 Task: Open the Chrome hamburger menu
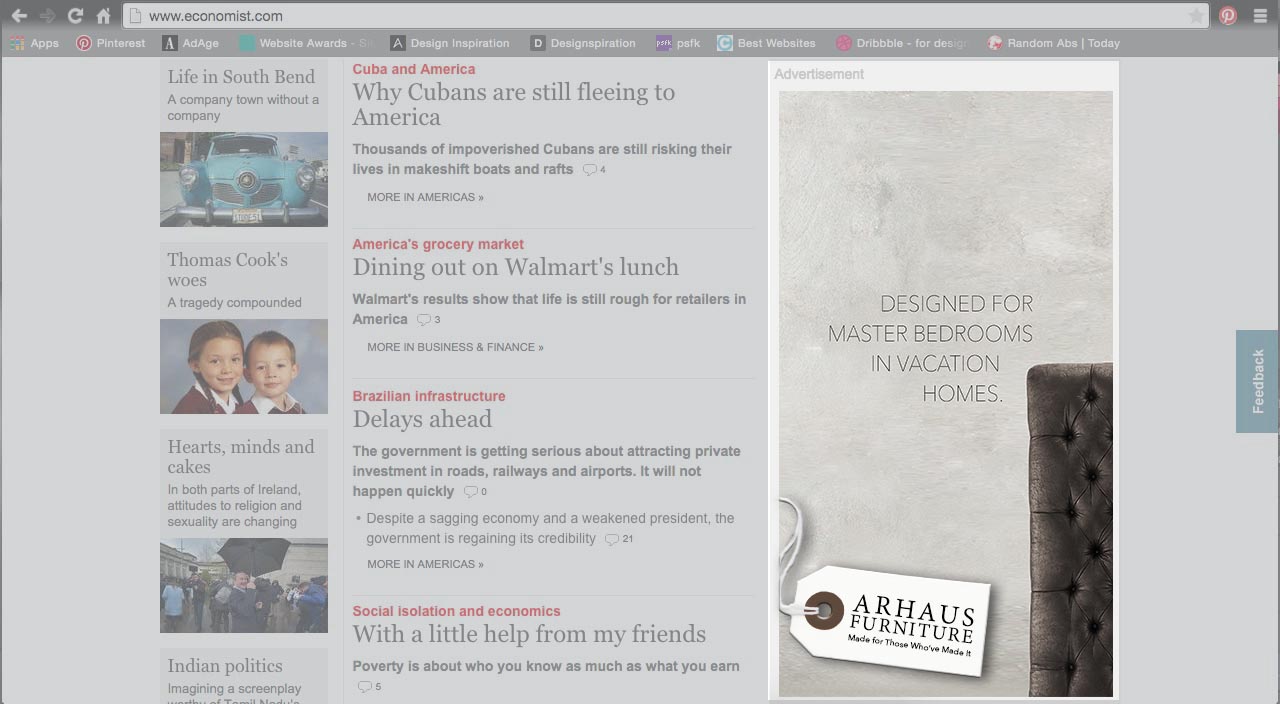(x=1260, y=16)
